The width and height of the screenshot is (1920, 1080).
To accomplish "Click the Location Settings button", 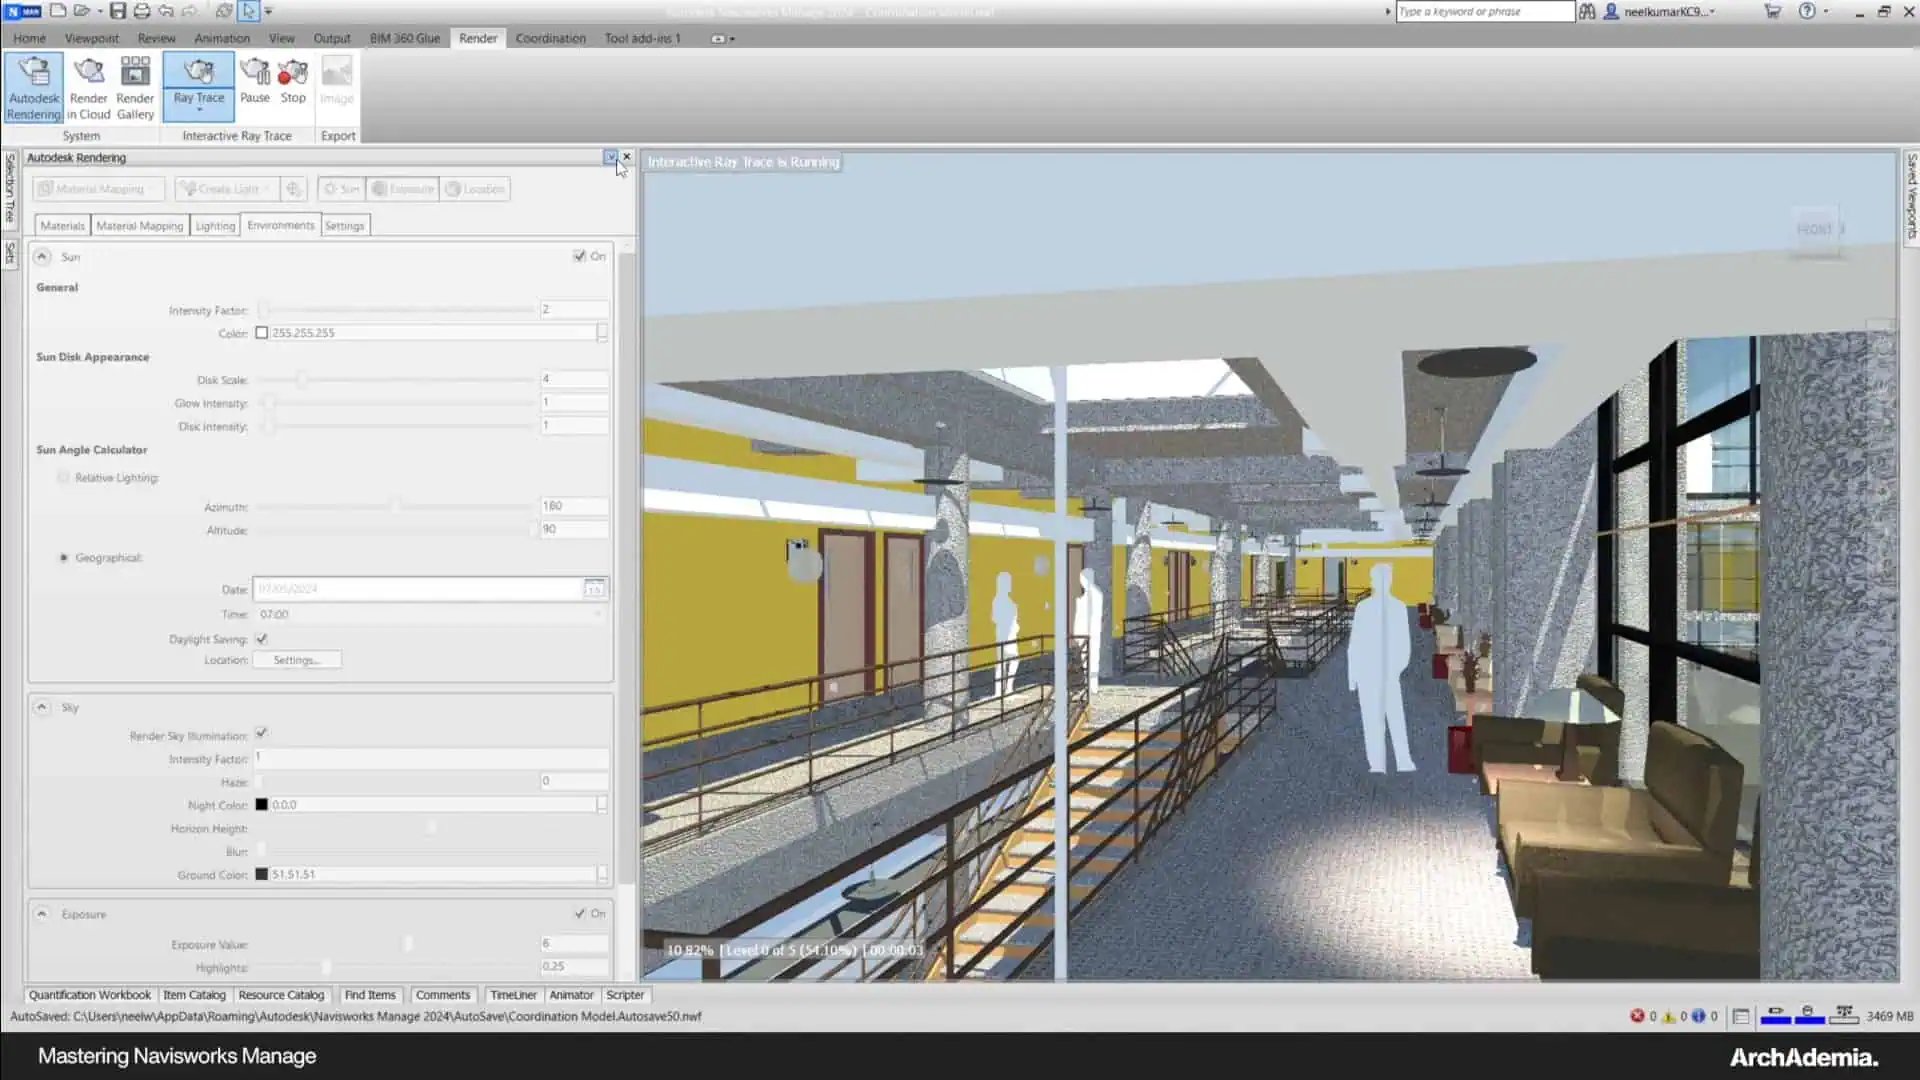I will pyautogui.click(x=297, y=659).
